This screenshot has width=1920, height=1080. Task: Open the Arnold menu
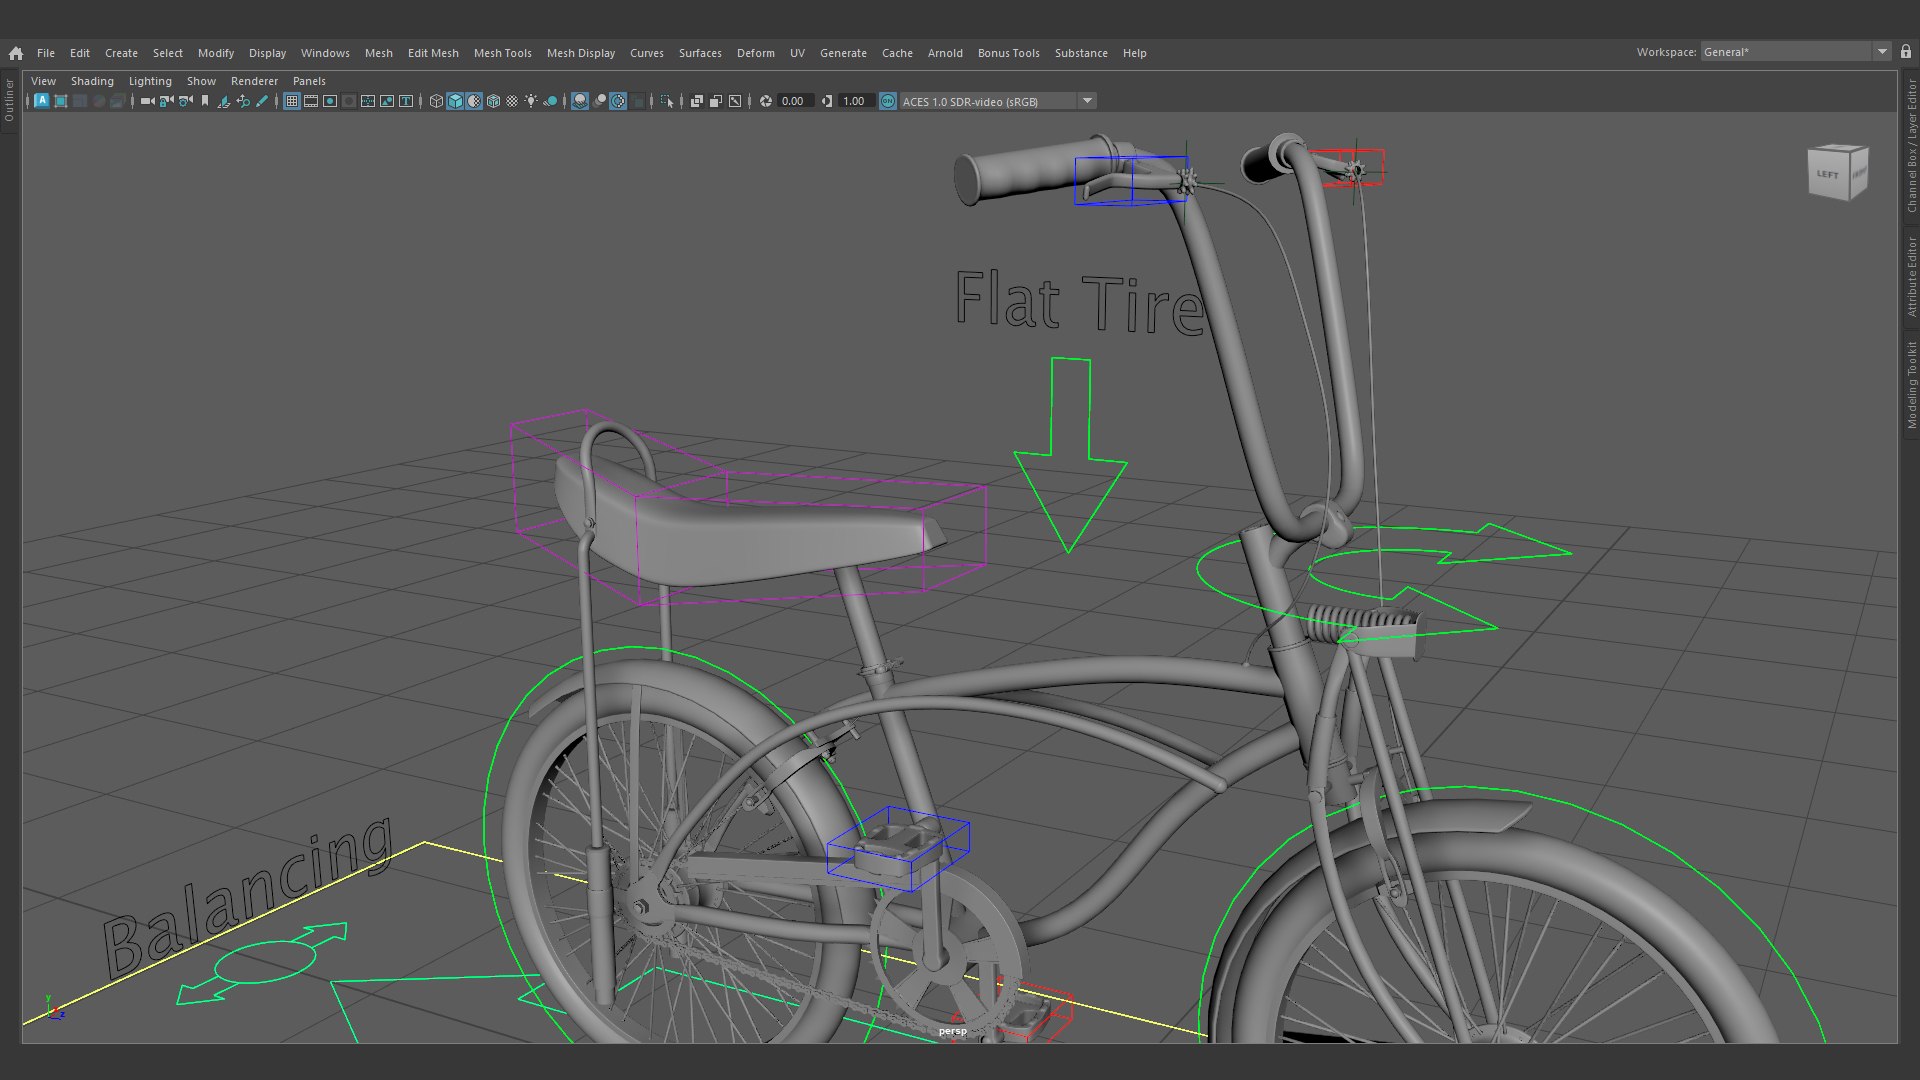945,53
